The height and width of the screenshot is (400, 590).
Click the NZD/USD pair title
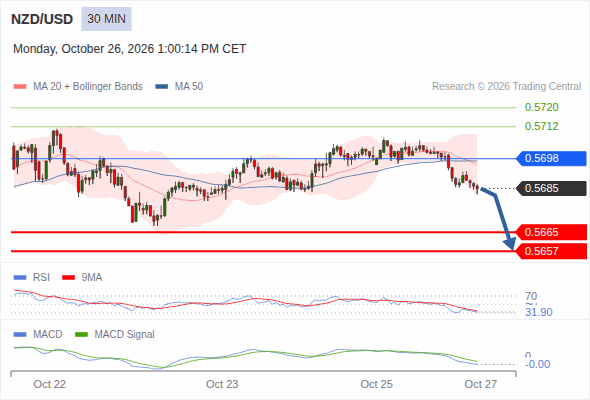42,19
